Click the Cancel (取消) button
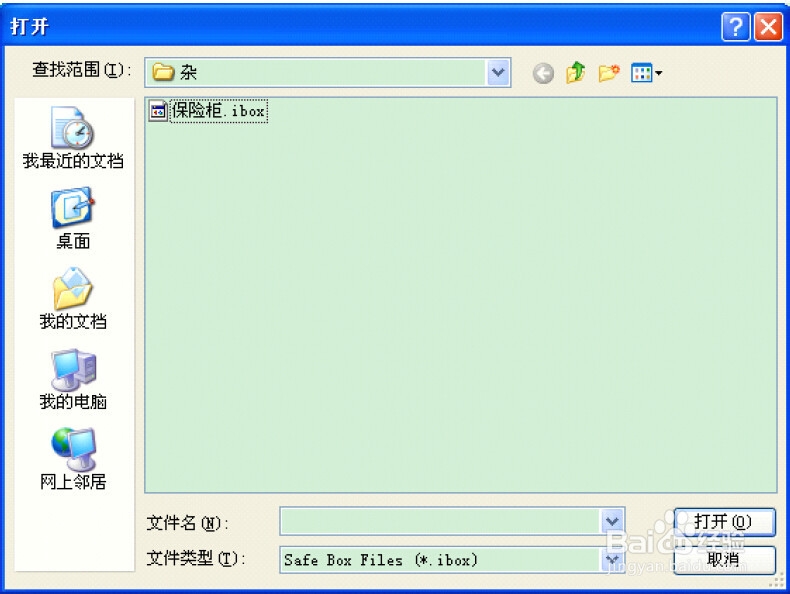This screenshot has width=790, height=594. tap(724, 559)
